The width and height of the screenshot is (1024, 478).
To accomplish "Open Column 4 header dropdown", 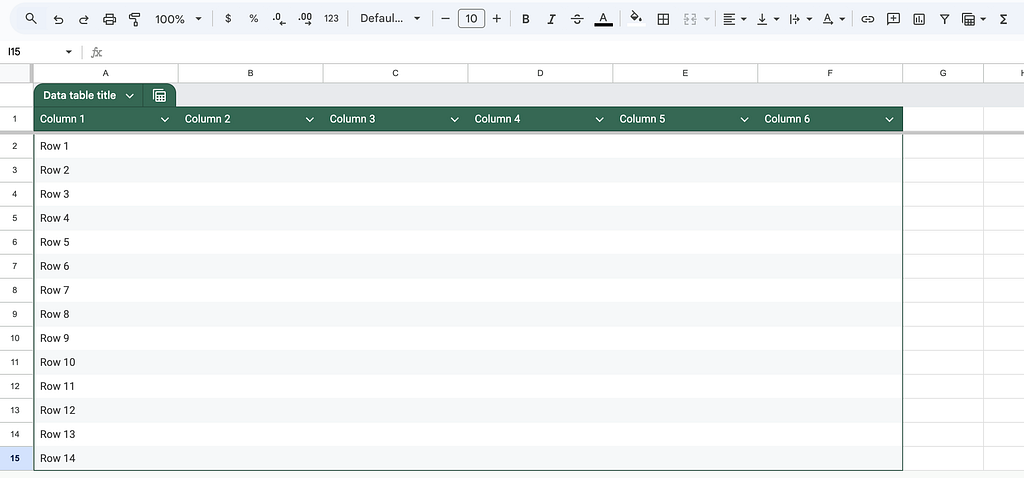I will 600,120.
